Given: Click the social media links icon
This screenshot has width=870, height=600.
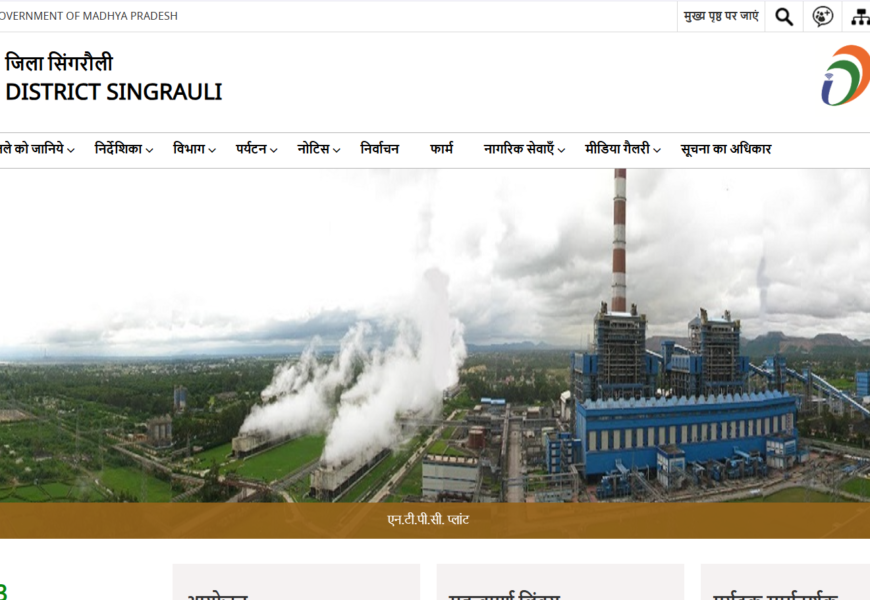Looking at the screenshot, I should click(x=822, y=16).
